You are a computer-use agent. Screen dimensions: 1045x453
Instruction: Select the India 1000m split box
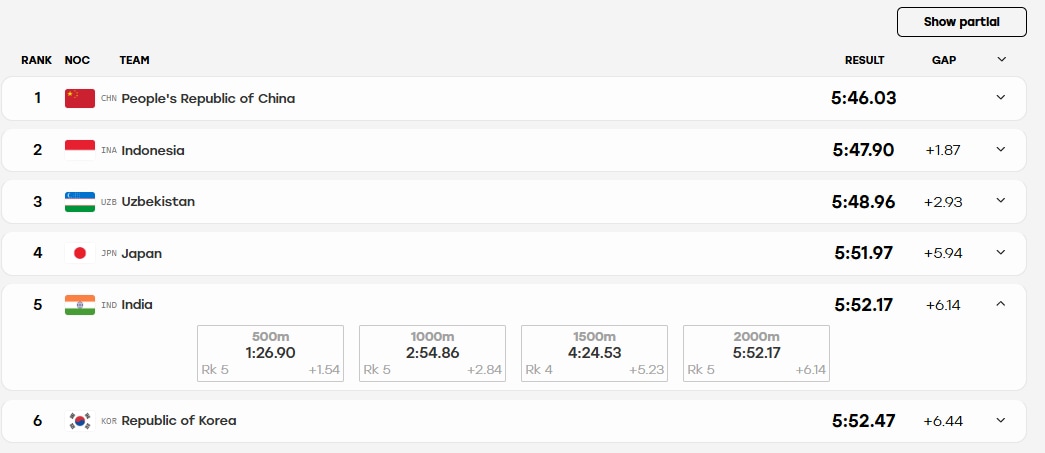[433, 353]
